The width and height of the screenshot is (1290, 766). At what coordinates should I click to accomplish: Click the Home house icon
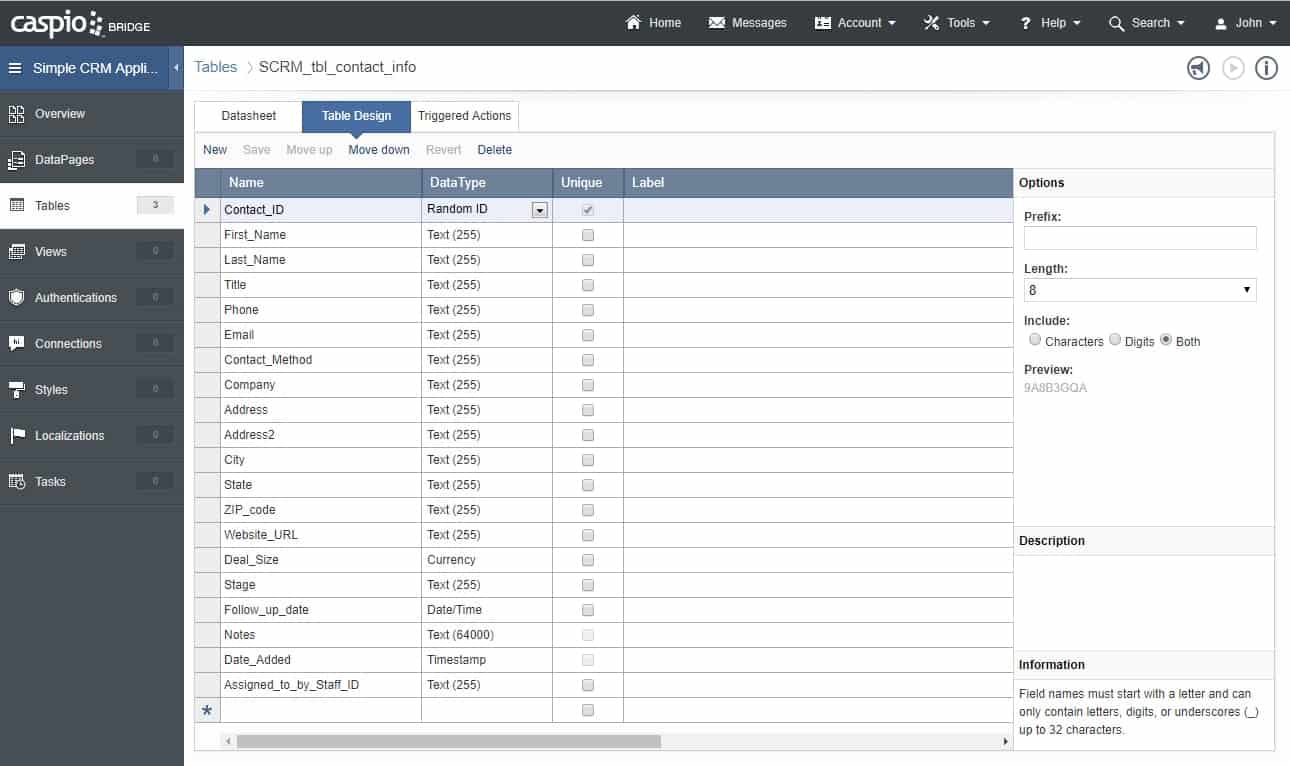[633, 22]
